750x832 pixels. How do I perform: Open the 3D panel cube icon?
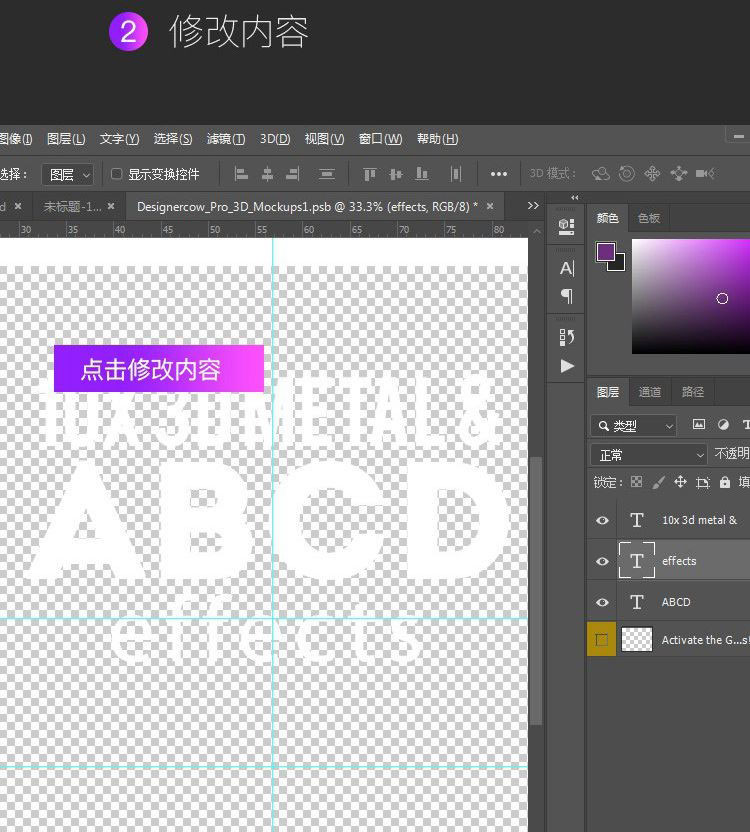point(567,226)
